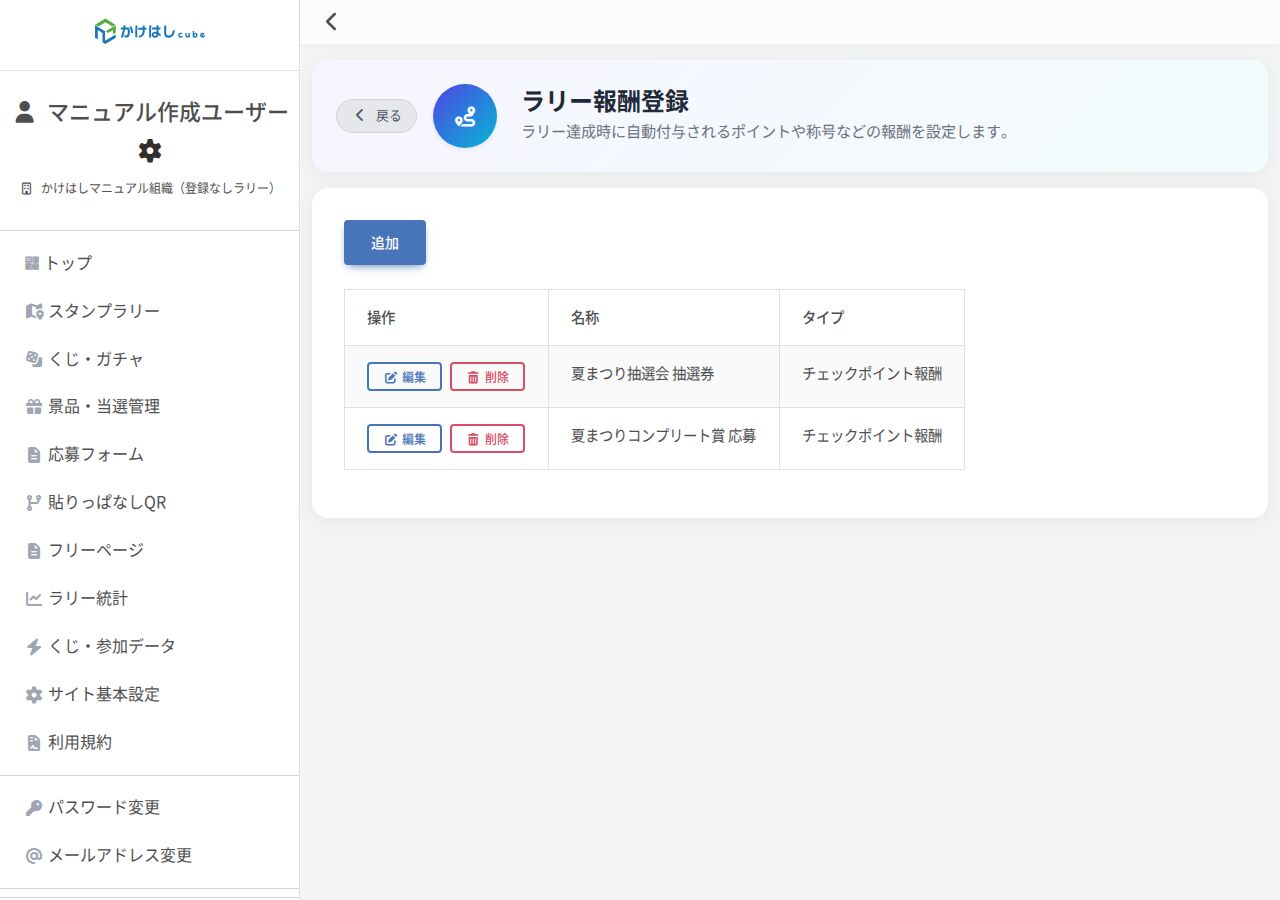Click the 名称 column header
The image size is (1280, 900).
pos(664,318)
